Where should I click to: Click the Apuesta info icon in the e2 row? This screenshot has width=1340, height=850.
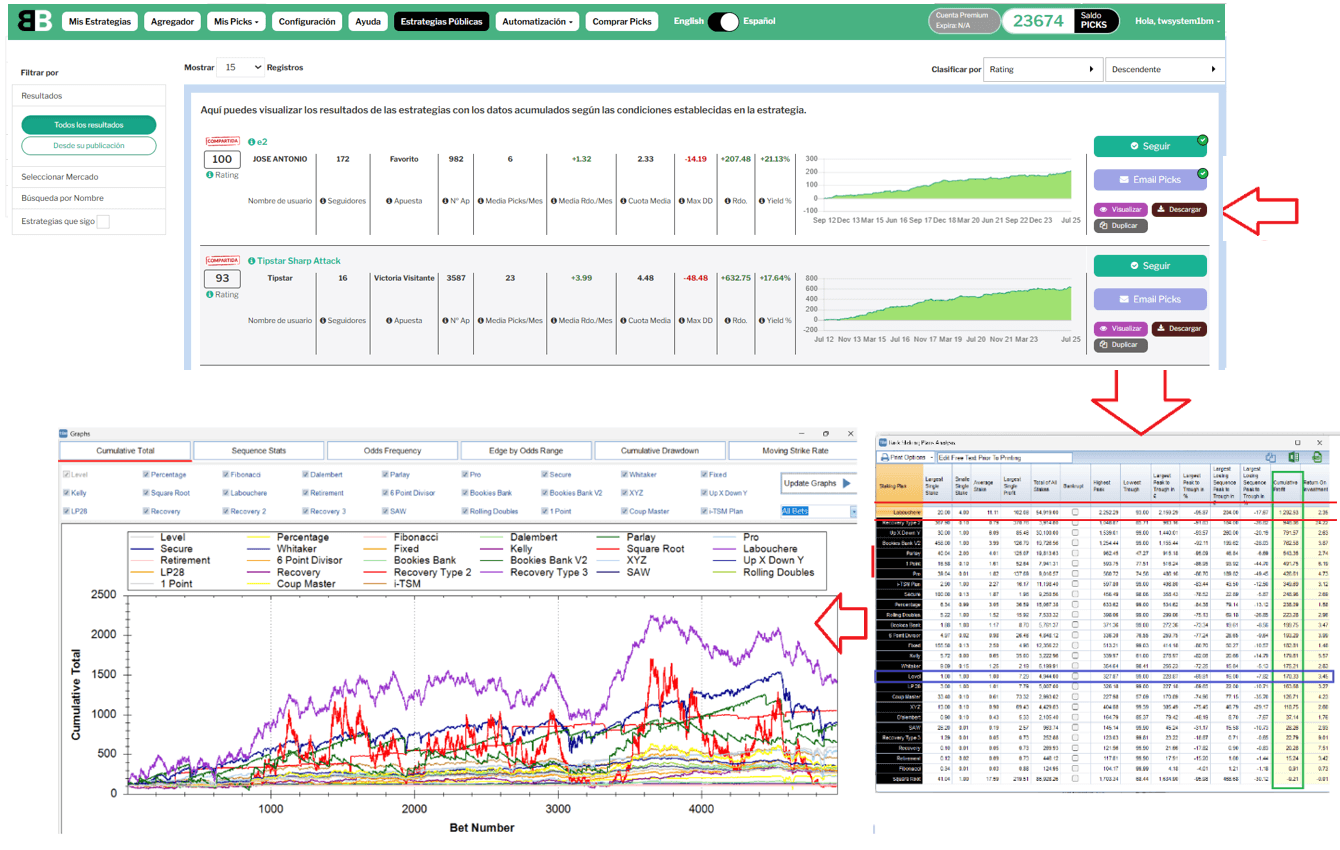tap(391, 201)
